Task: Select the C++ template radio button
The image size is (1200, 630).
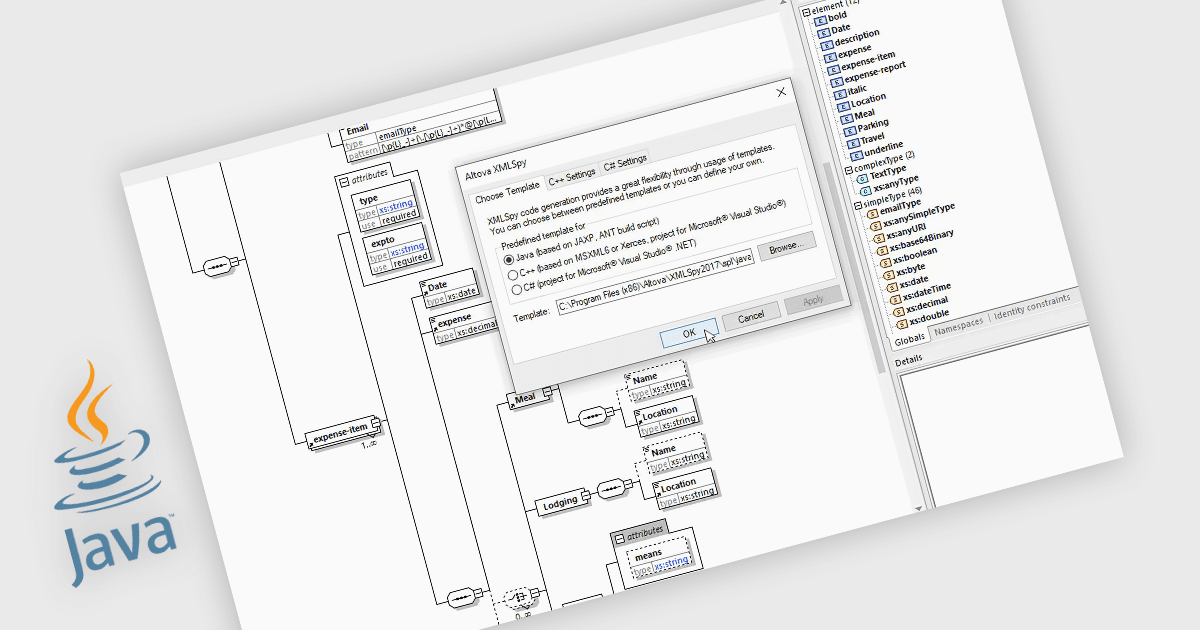Action: 512,274
